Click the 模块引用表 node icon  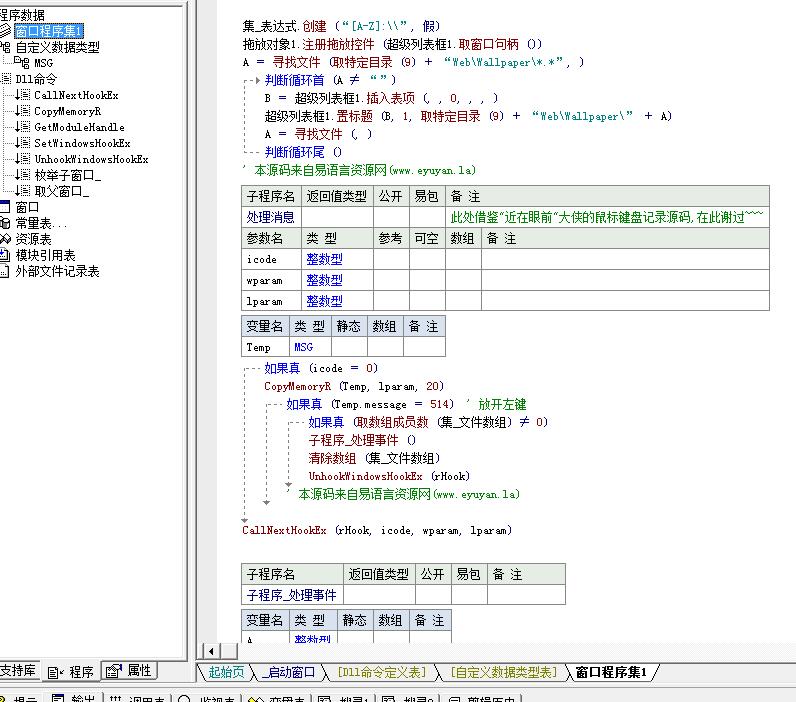point(5,255)
